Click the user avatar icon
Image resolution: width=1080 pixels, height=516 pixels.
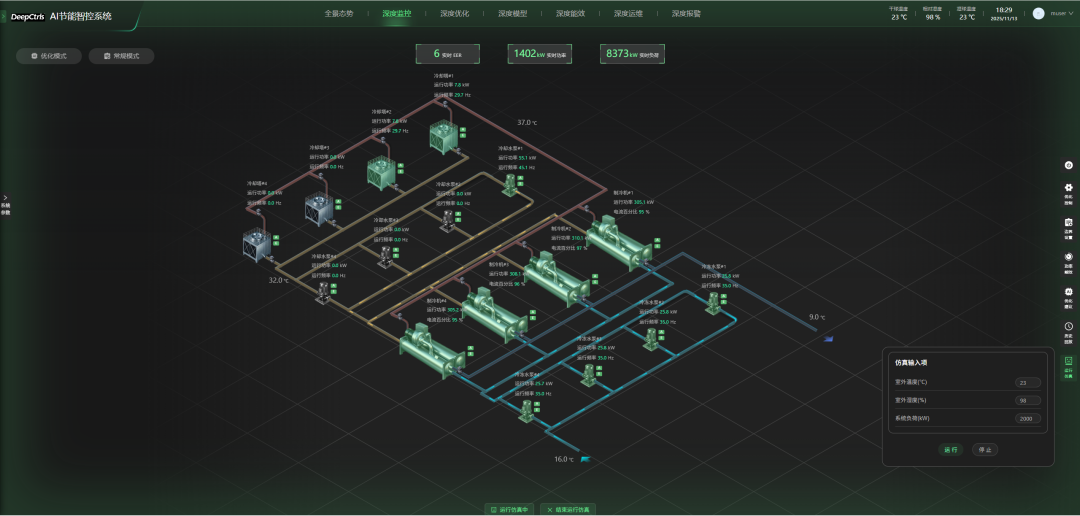(1038, 14)
